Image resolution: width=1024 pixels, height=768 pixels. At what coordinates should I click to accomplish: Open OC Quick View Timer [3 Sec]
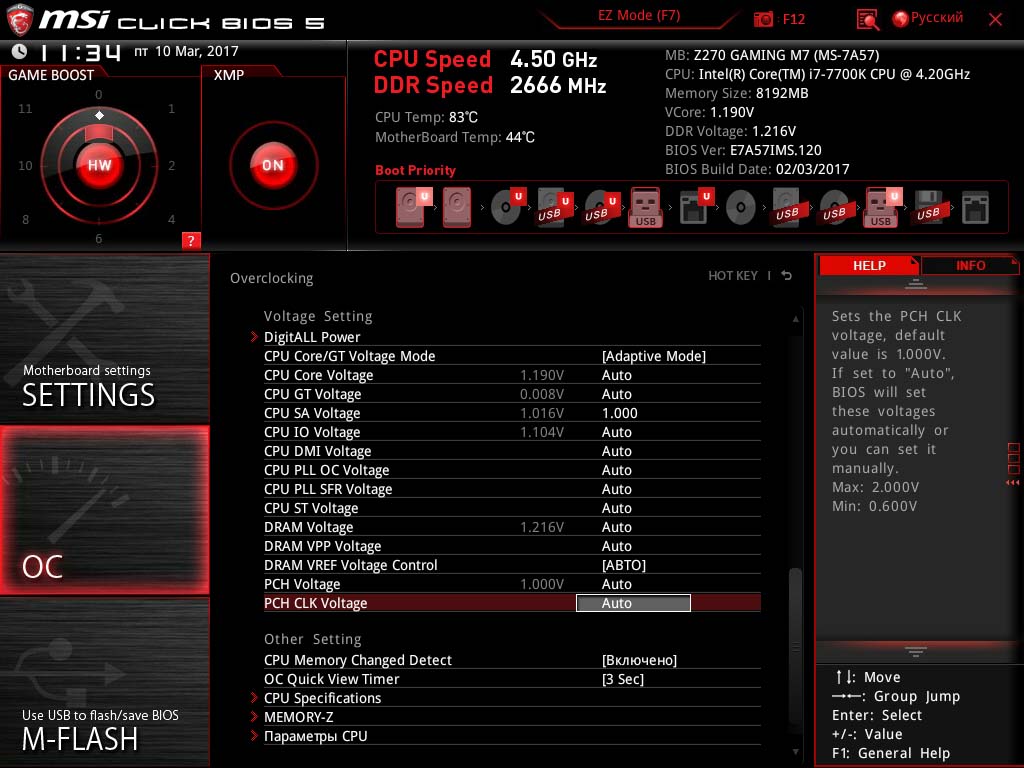[x=623, y=679]
